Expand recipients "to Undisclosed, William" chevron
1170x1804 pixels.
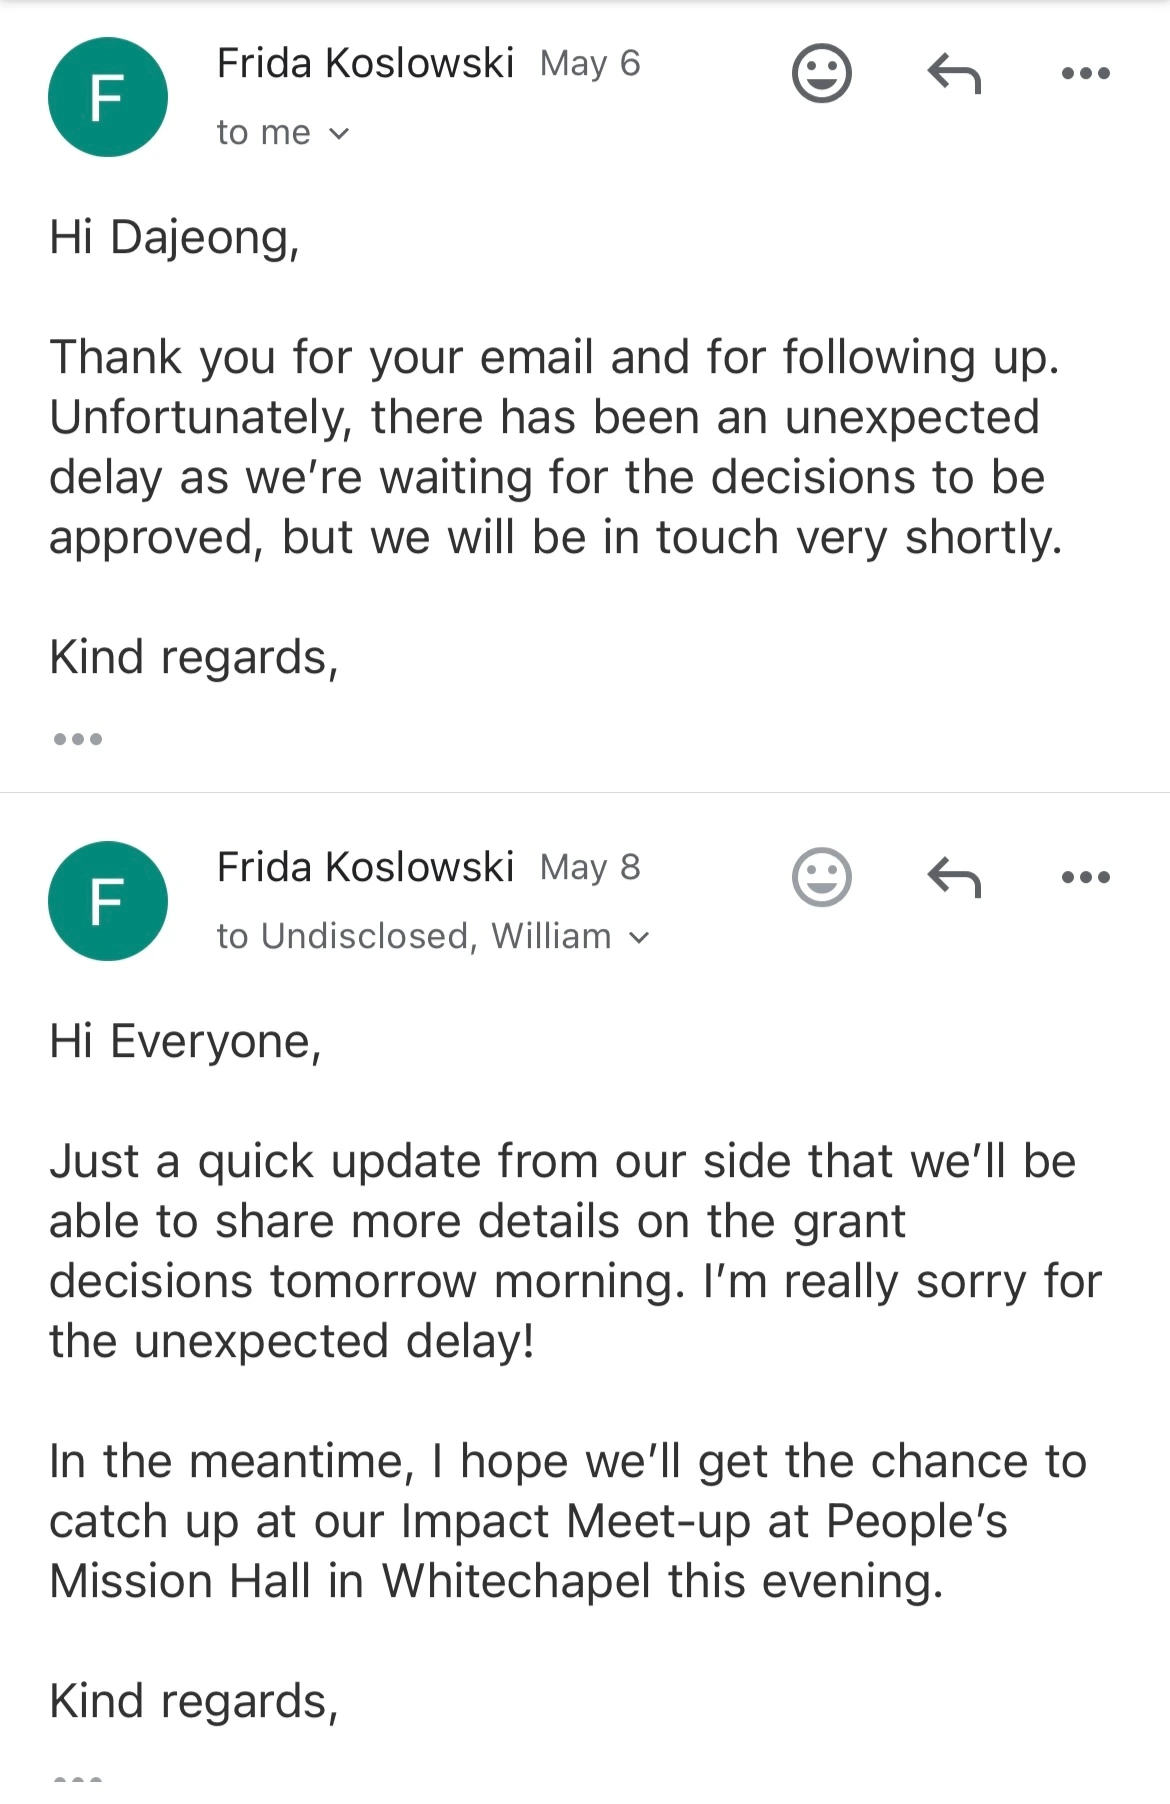639,938
